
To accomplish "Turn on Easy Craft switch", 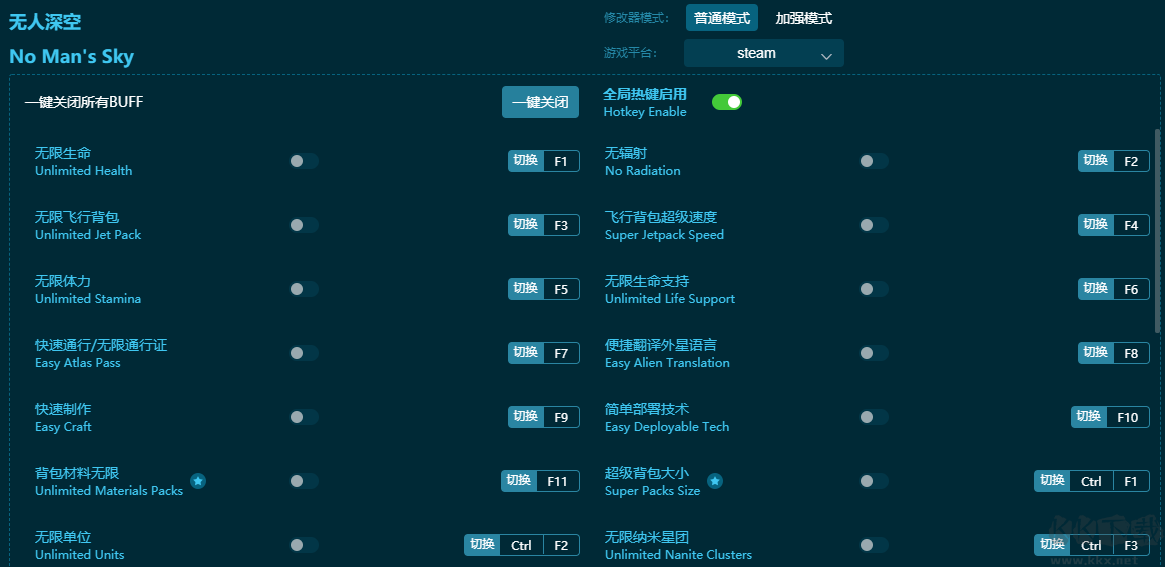I will pos(304,417).
